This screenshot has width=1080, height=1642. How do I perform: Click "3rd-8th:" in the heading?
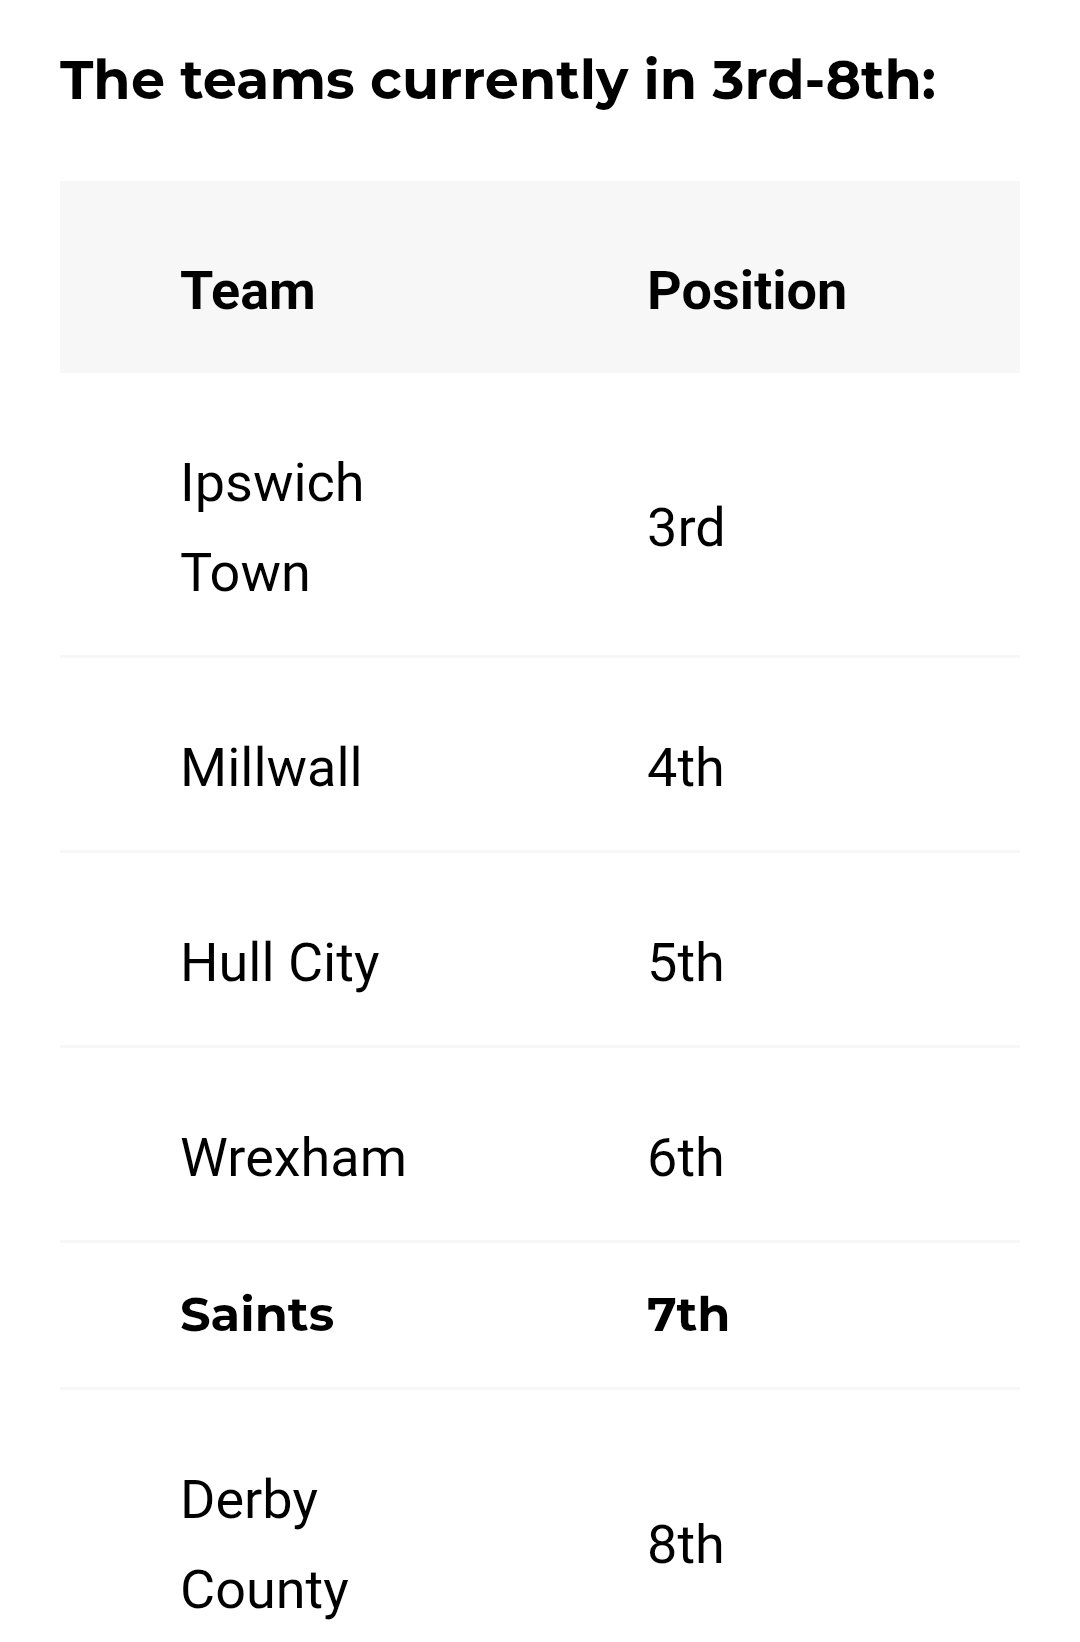[x=824, y=80]
